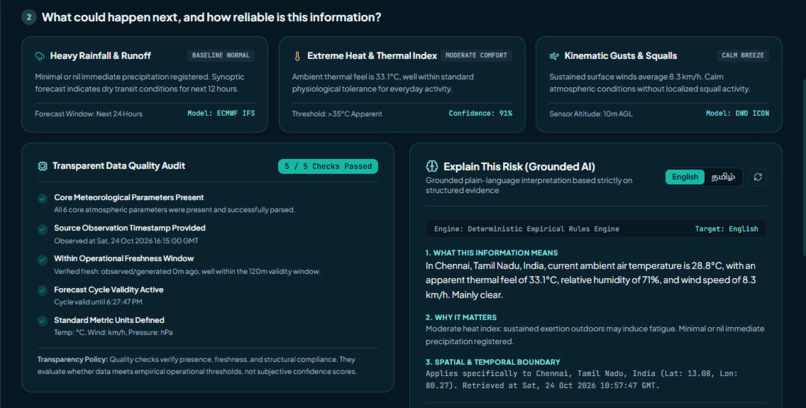Viewport: 806px width, 408px height.
Task: Click the Target: English label
Action: coord(726,229)
